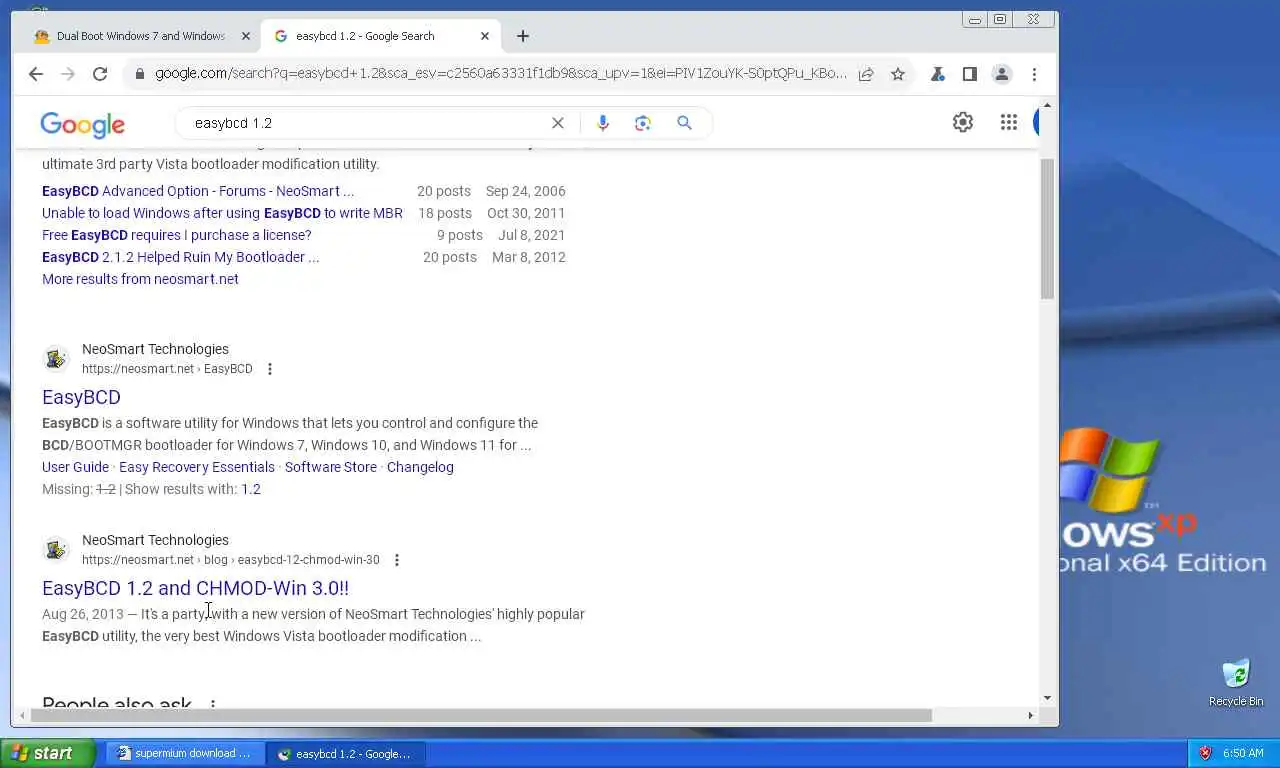Click the '18 posts' text
1280x768 pixels.
[445, 213]
